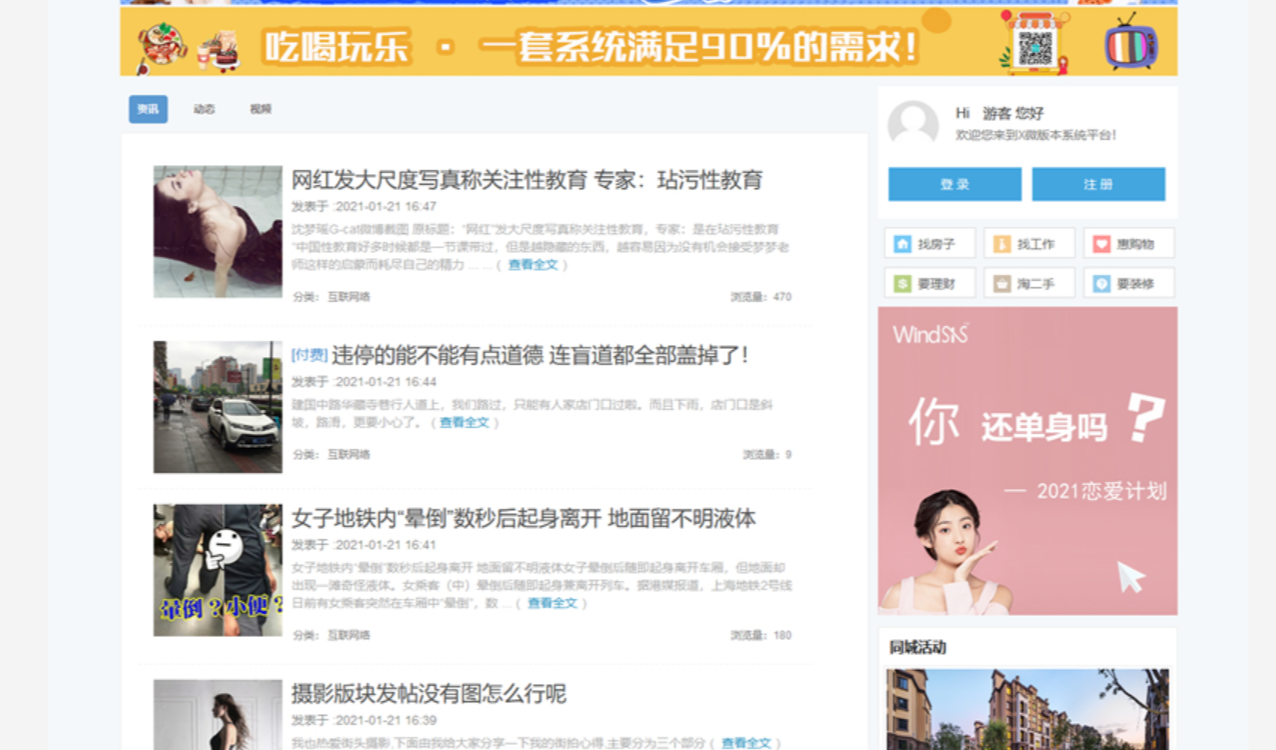Click the QR code in the yellow banner
This screenshot has width=1276, height=750.
pyautogui.click(x=1035, y=47)
